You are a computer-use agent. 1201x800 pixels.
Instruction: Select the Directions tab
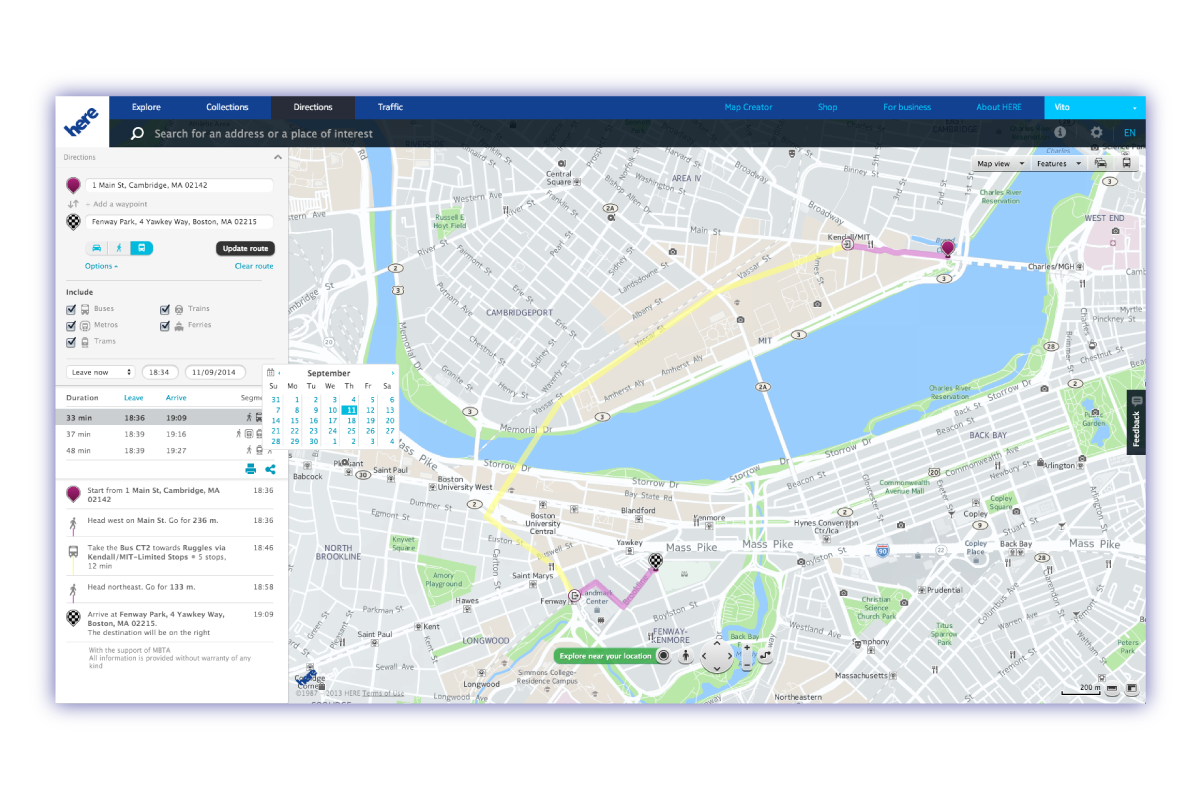tap(313, 107)
